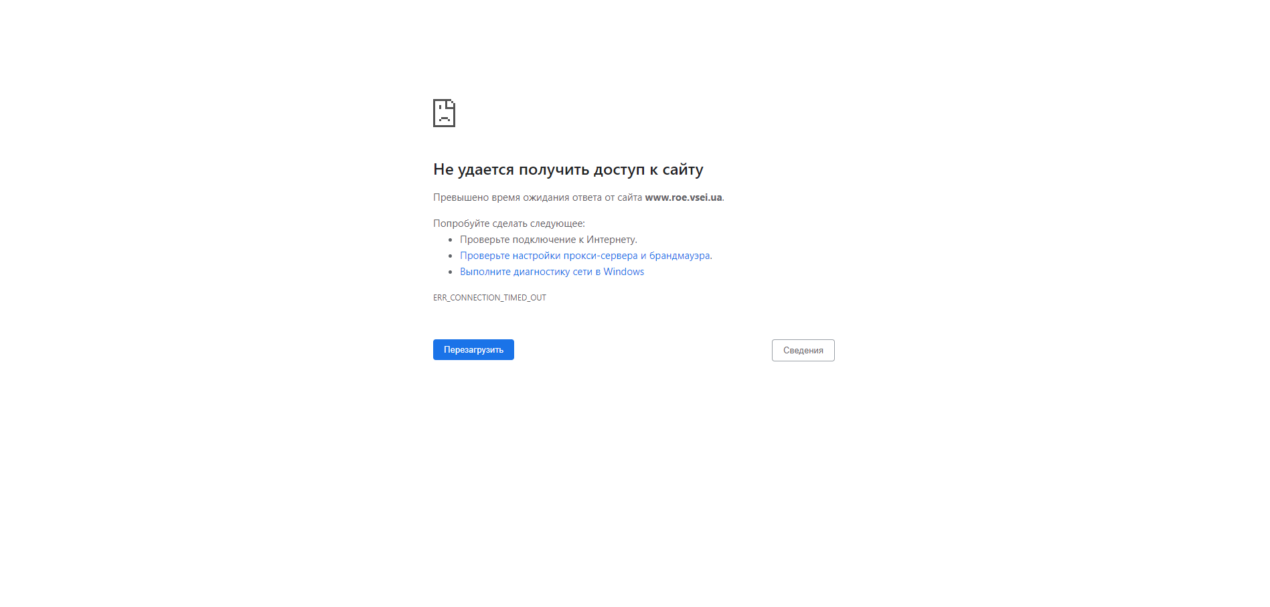Click the Проверьте подключение к Интернету item
This screenshot has width=1270, height=607.
click(x=548, y=239)
